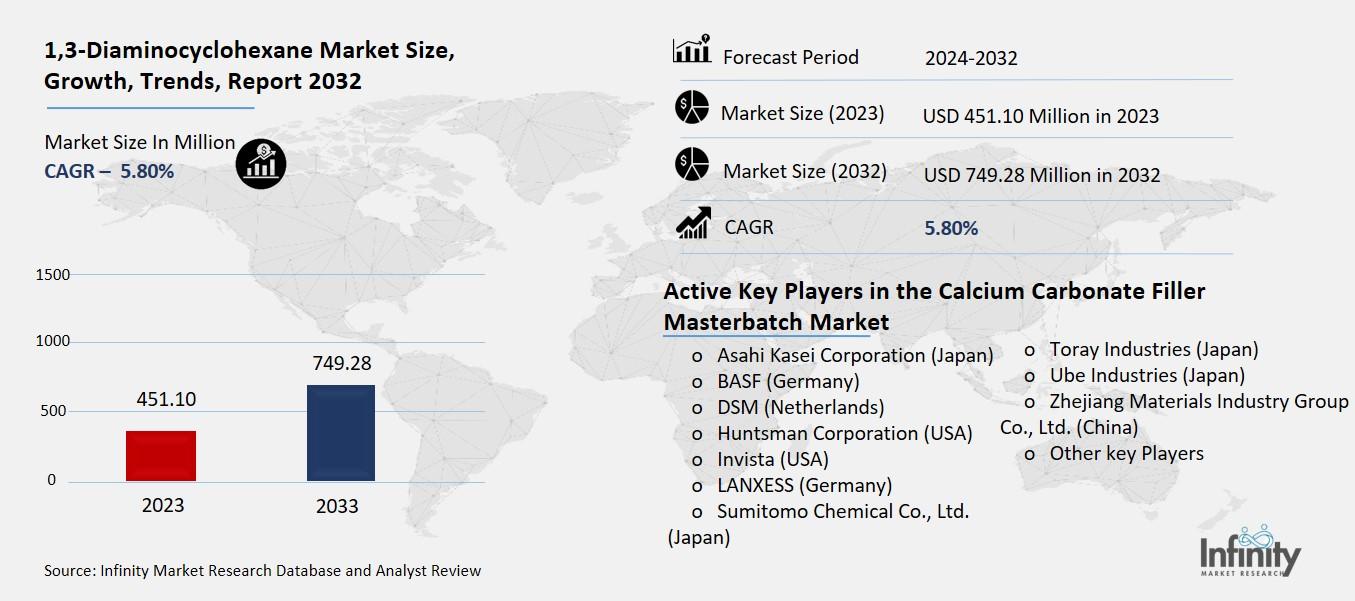Select Huntsman Corporation (USA) entry
Viewport: 1355px width, 601px height.
(x=844, y=433)
